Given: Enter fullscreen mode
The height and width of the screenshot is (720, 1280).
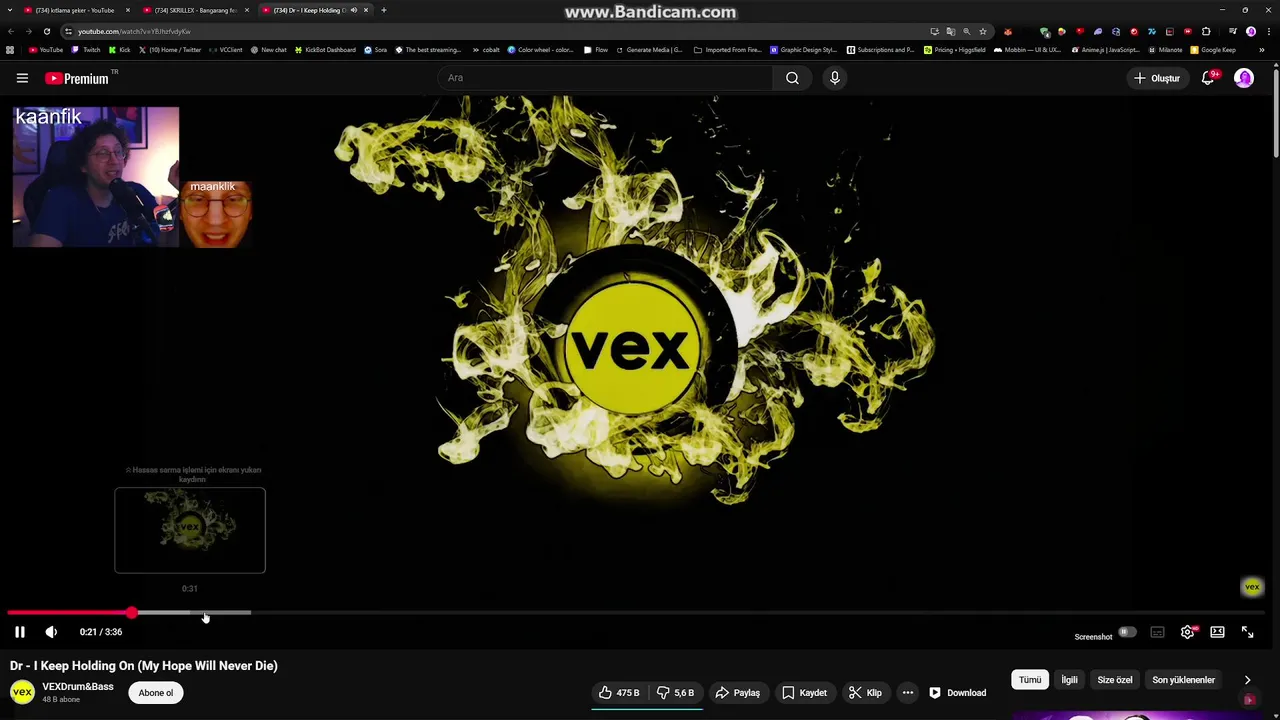Looking at the screenshot, I should [x=1247, y=632].
